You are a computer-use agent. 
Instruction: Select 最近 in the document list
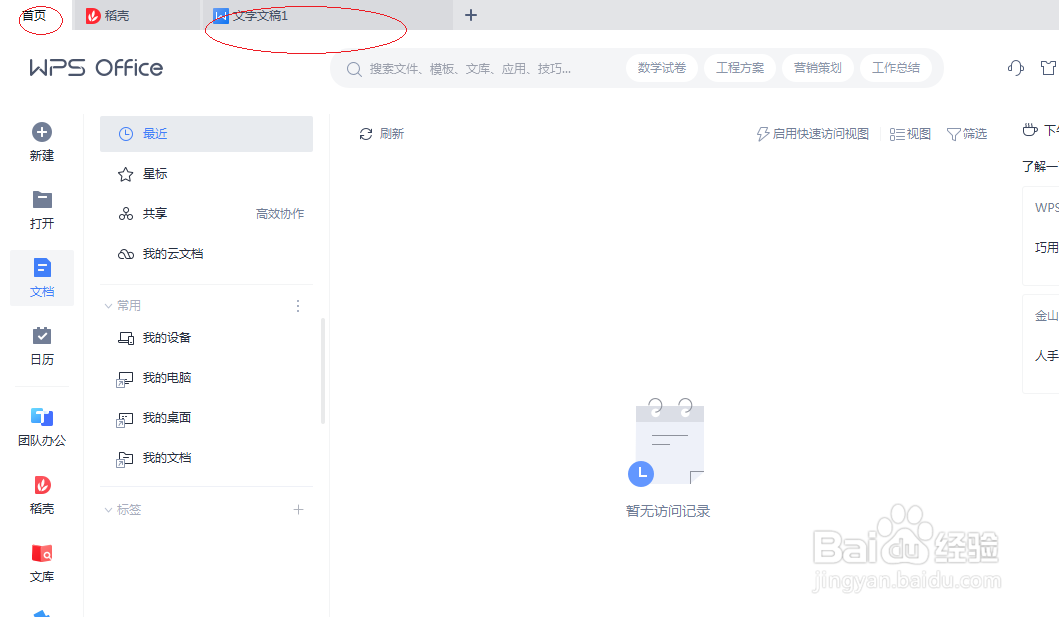tap(206, 134)
